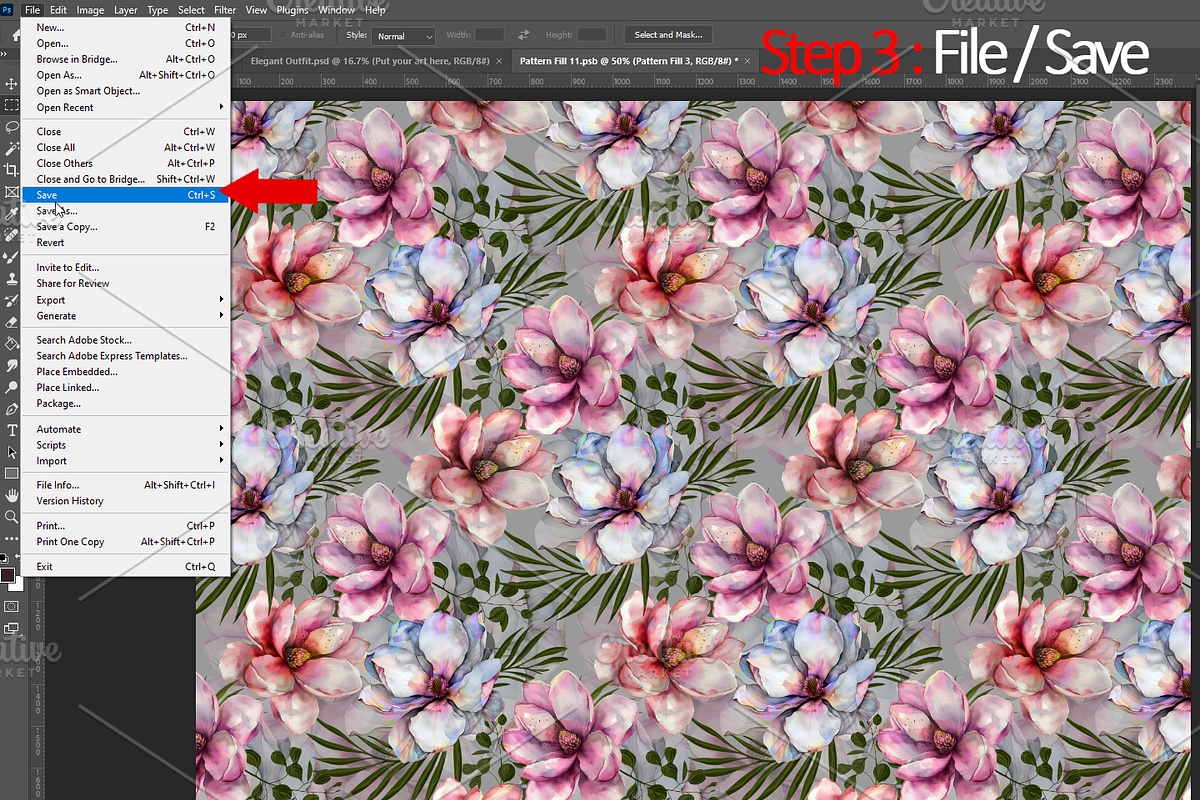Click the Height input field
The height and width of the screenshot is (800, 1200).
point(593,35)
